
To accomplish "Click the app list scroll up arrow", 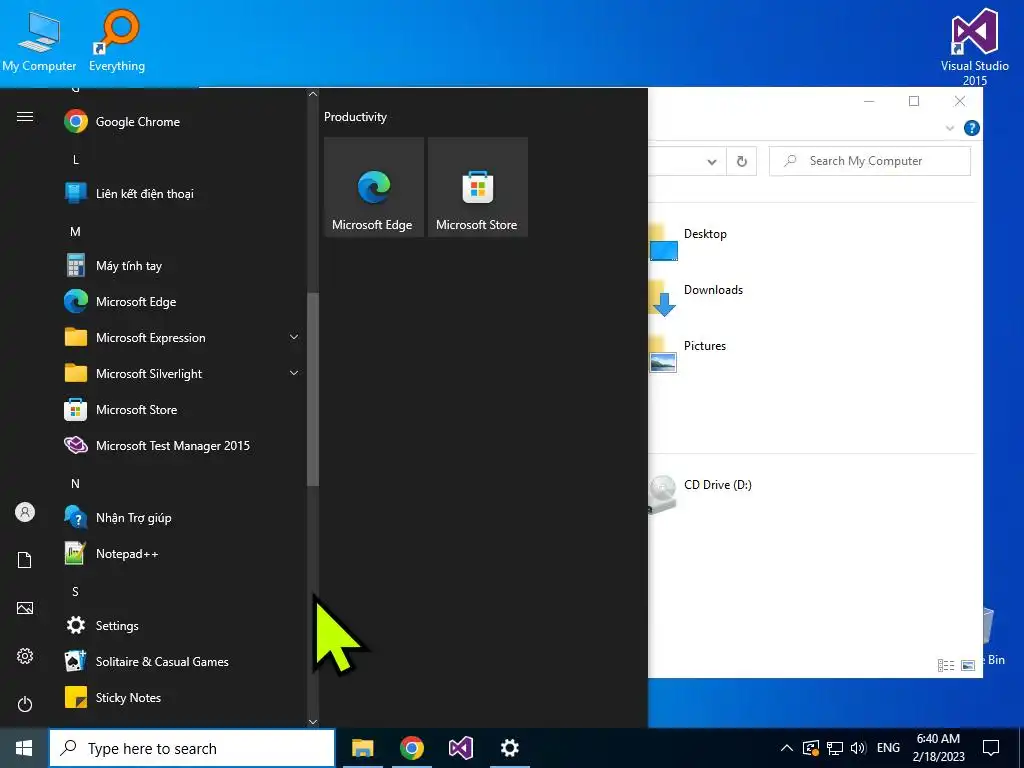I will [x=313, y=94].
